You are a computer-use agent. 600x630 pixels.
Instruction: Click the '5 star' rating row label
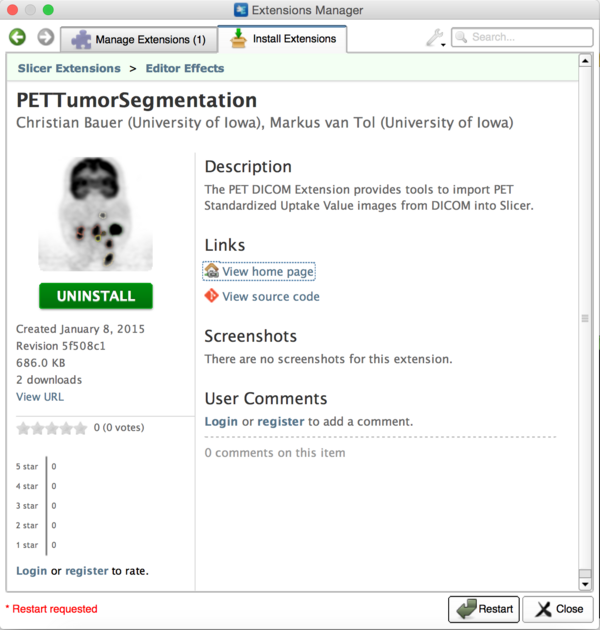(27, 466)
